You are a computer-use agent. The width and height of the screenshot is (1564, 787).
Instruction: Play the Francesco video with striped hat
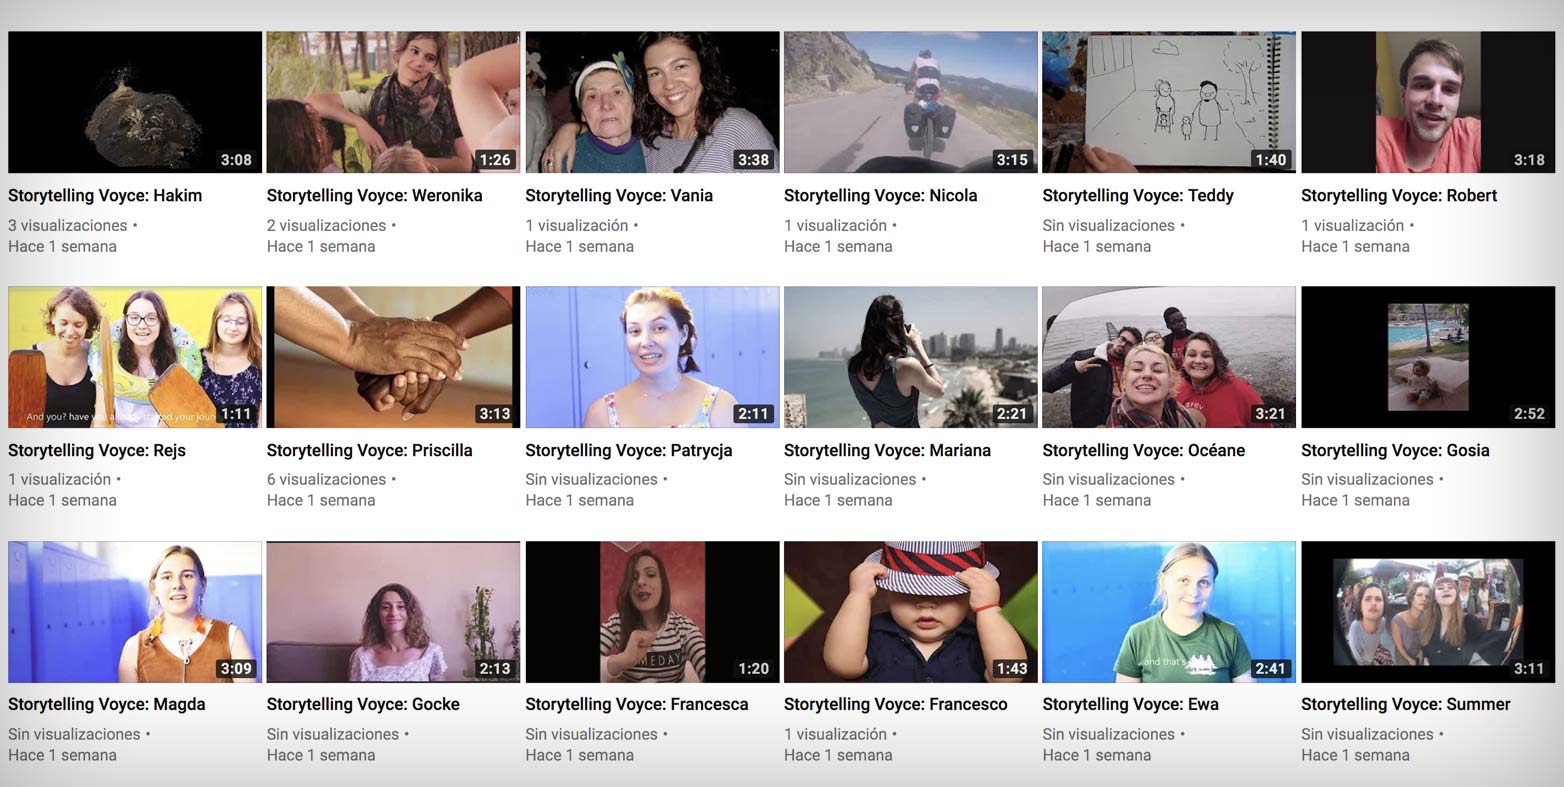(x=910, y=612)
